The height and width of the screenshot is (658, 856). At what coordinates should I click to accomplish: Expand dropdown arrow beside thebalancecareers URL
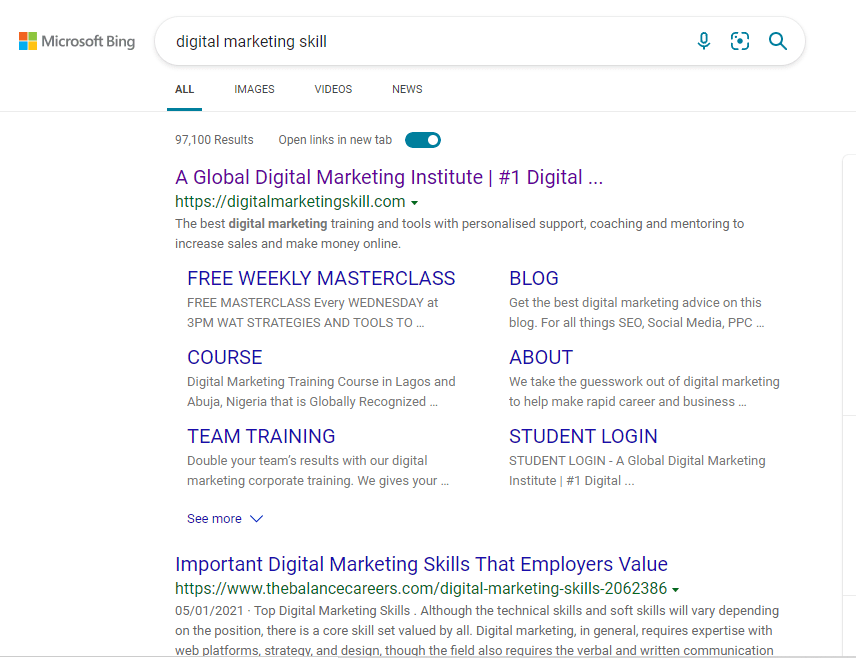tap(675, 590)
